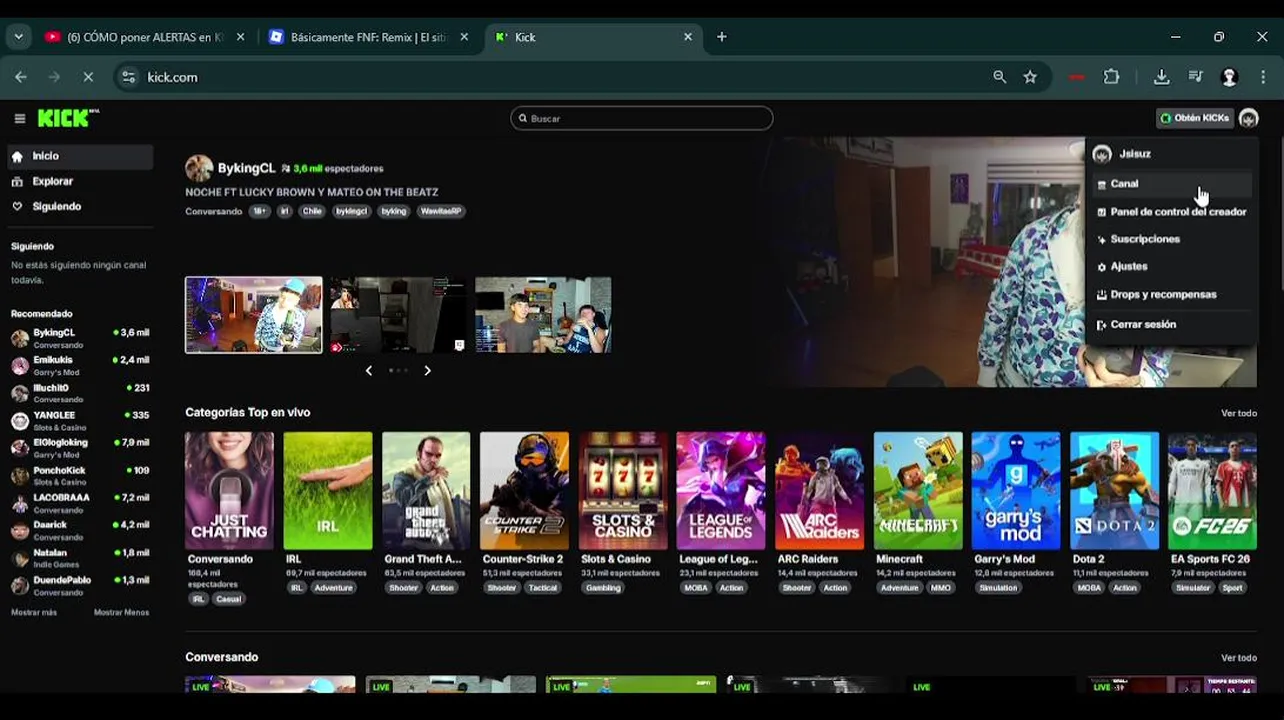Open the user avatar menu icon
Screen dimensions: 1284x720
tap(1248, 118)
